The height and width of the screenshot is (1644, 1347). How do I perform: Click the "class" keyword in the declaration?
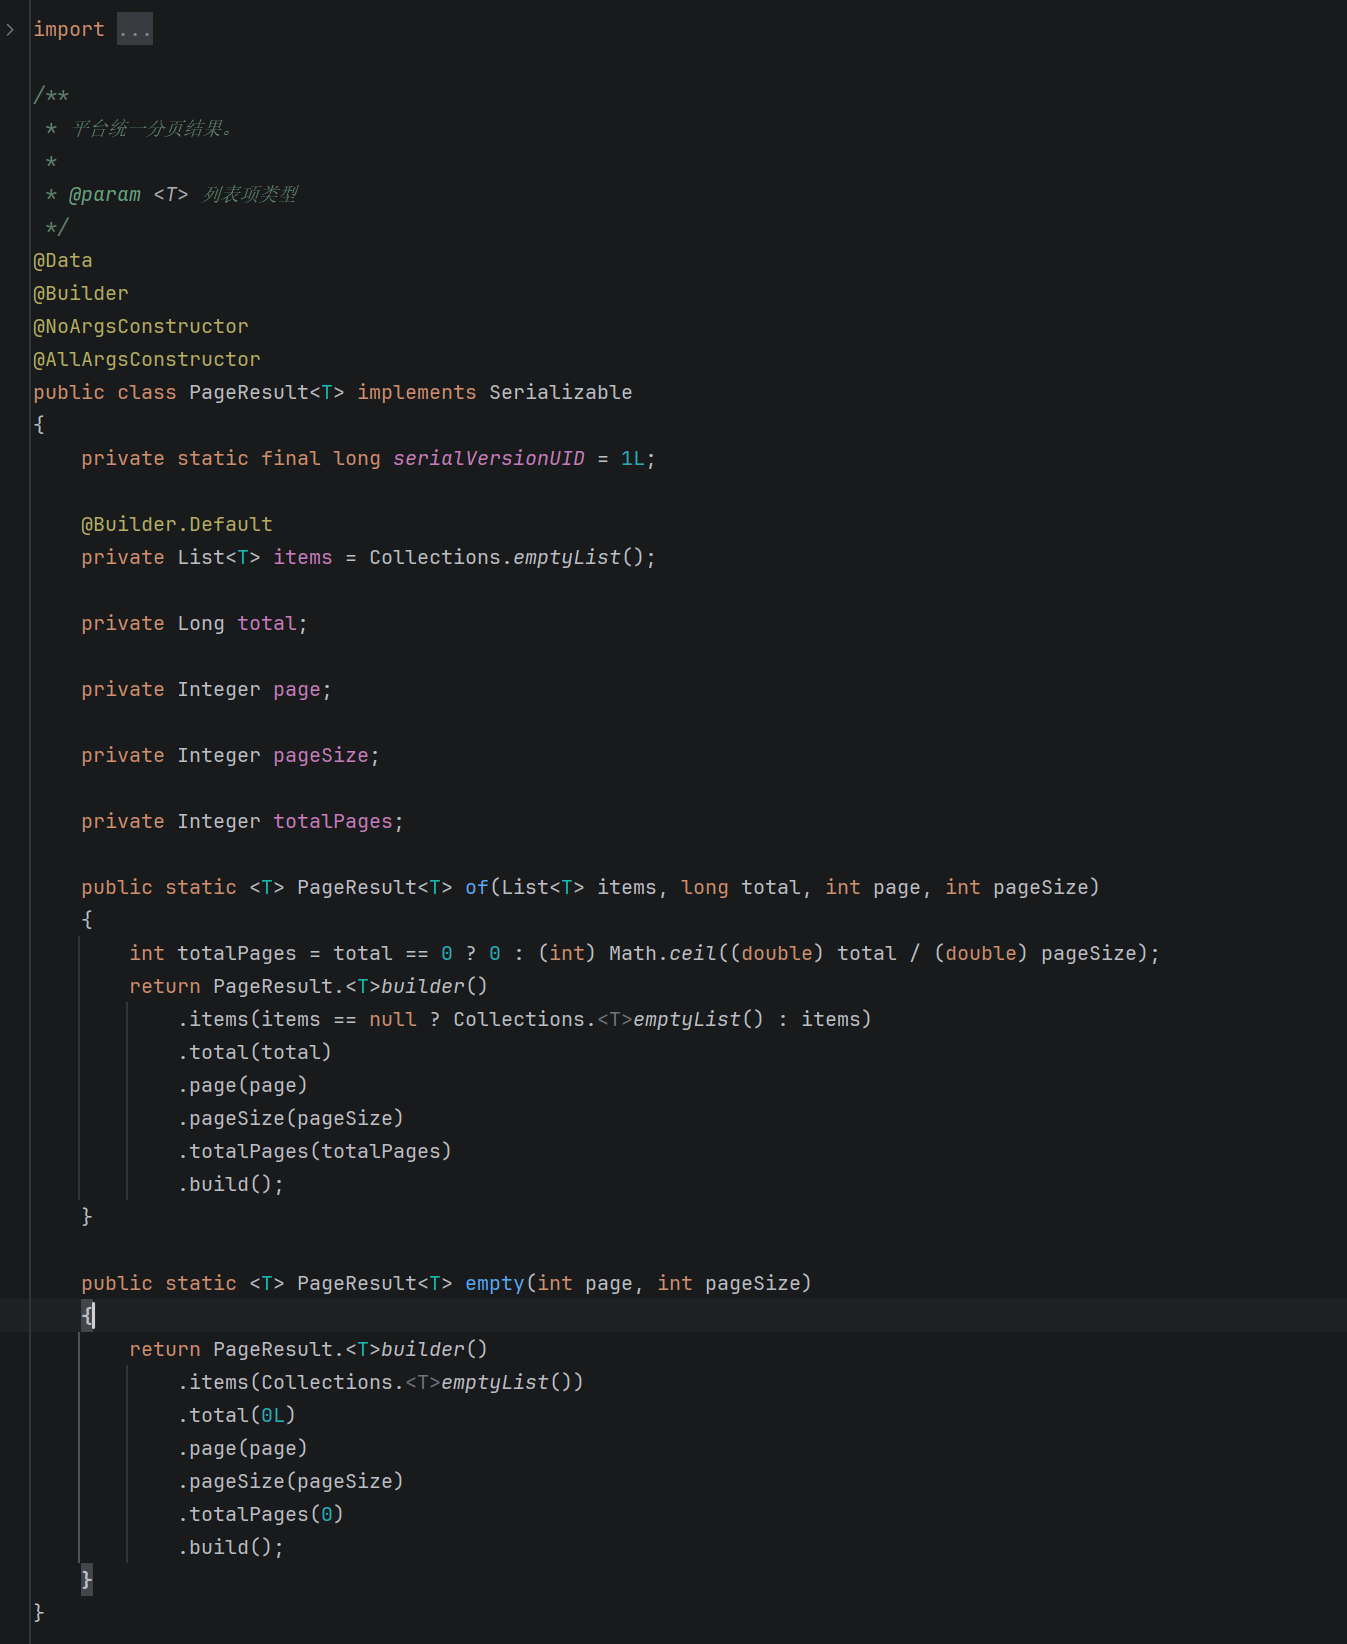click(x=147, y=393)
